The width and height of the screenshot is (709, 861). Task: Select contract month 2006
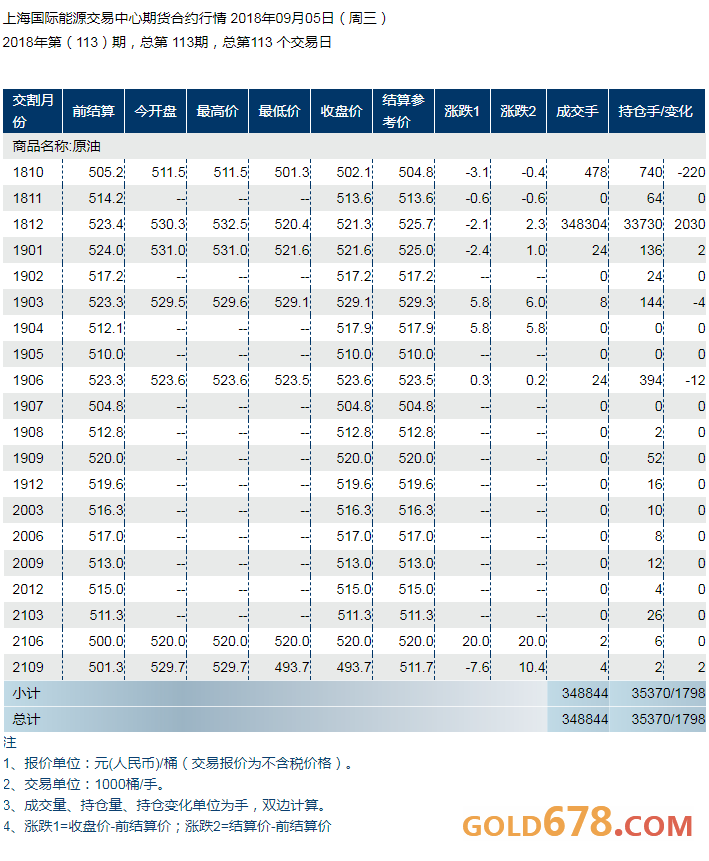28,536
